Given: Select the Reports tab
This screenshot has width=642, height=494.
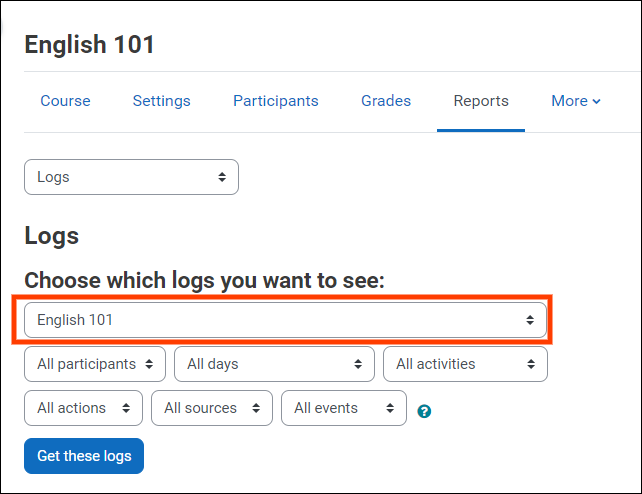Looking at the screenshot, I should (481, 101).
